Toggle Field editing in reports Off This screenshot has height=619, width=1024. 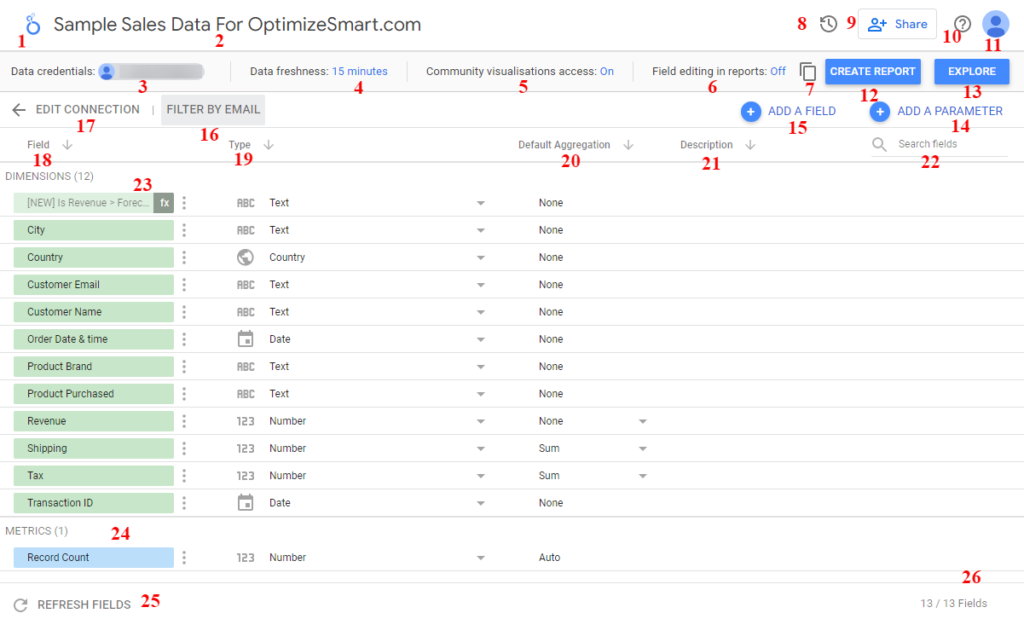point(777,72)
